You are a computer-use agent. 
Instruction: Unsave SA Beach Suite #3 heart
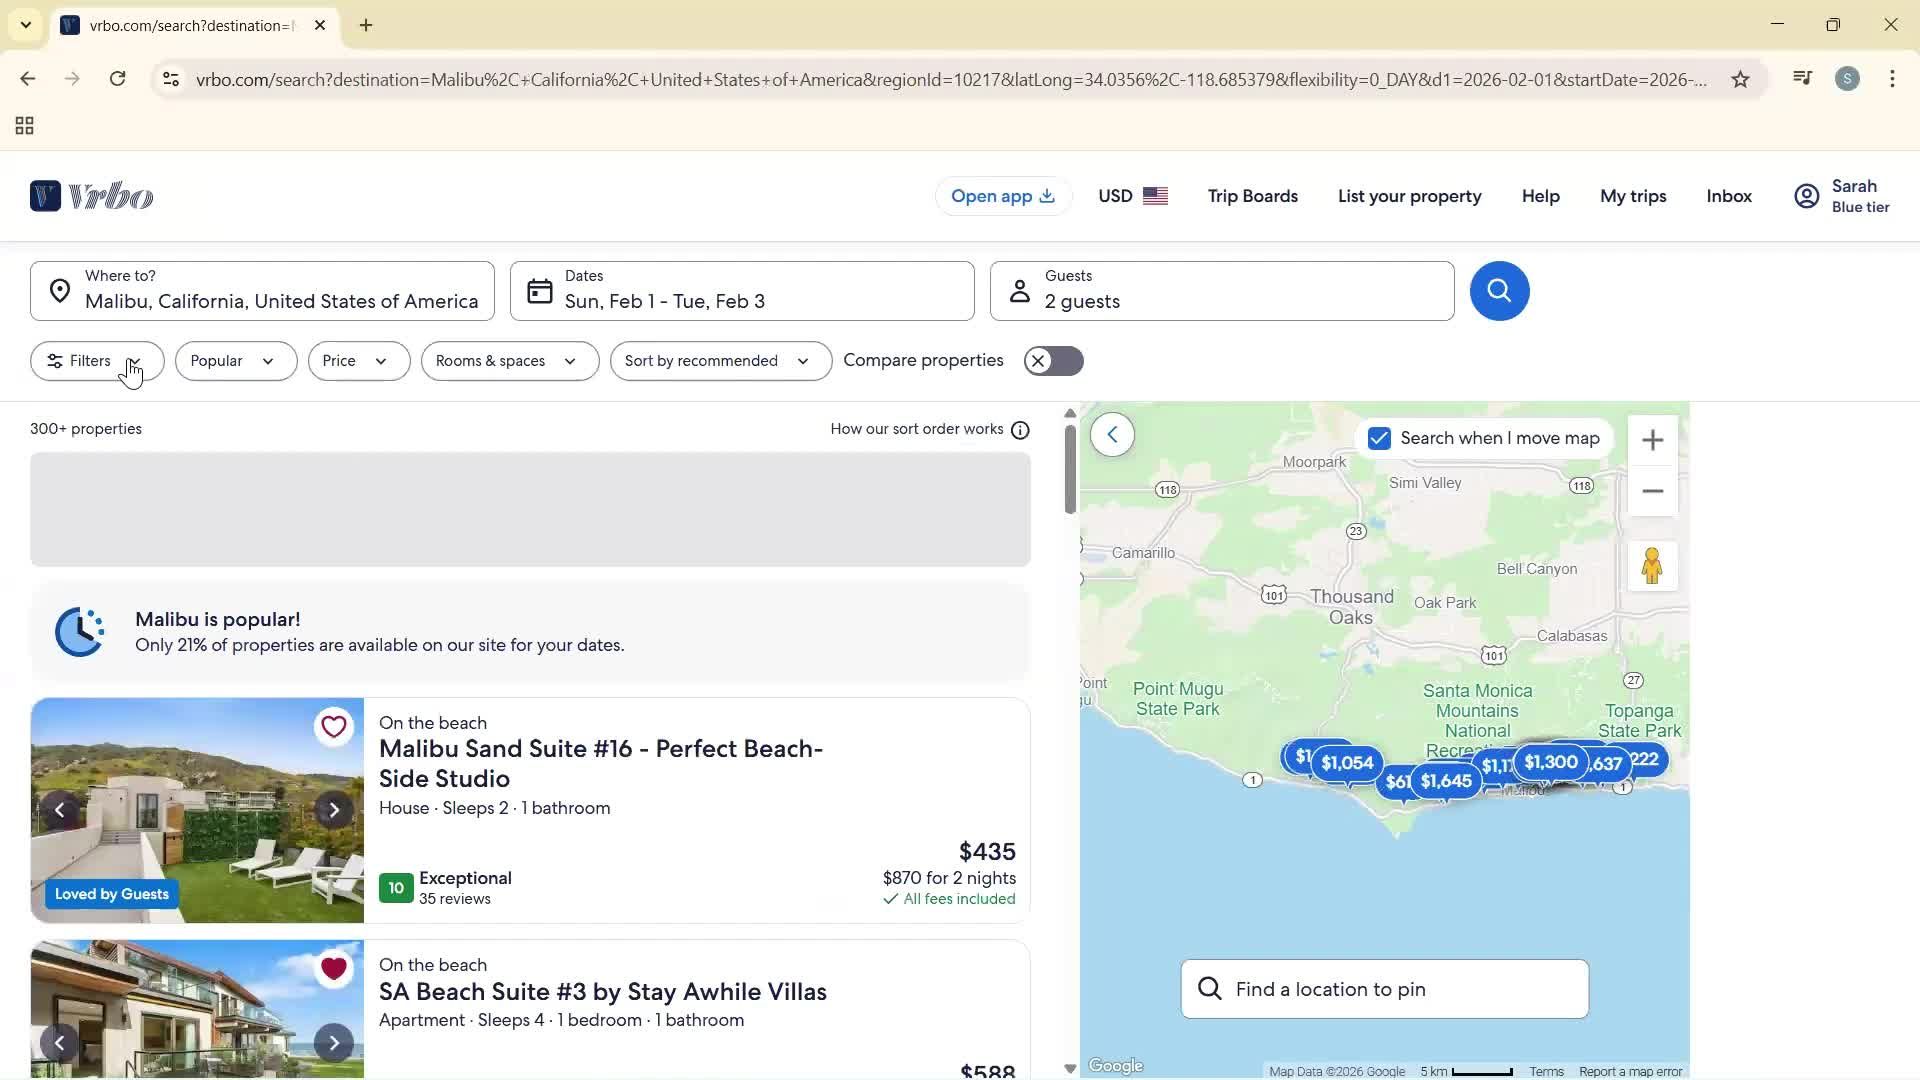[334, 968]
